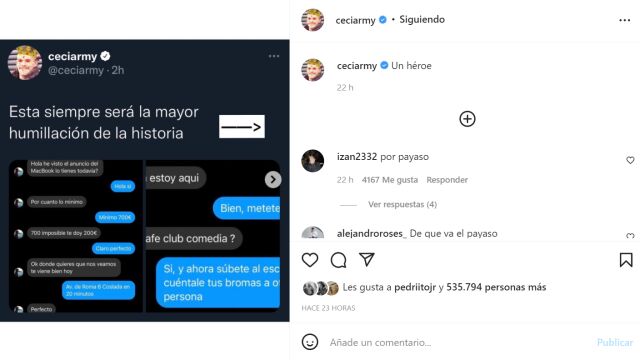Open the comment bubble icon
Viewport: 640px width, 360px height.
338,260
